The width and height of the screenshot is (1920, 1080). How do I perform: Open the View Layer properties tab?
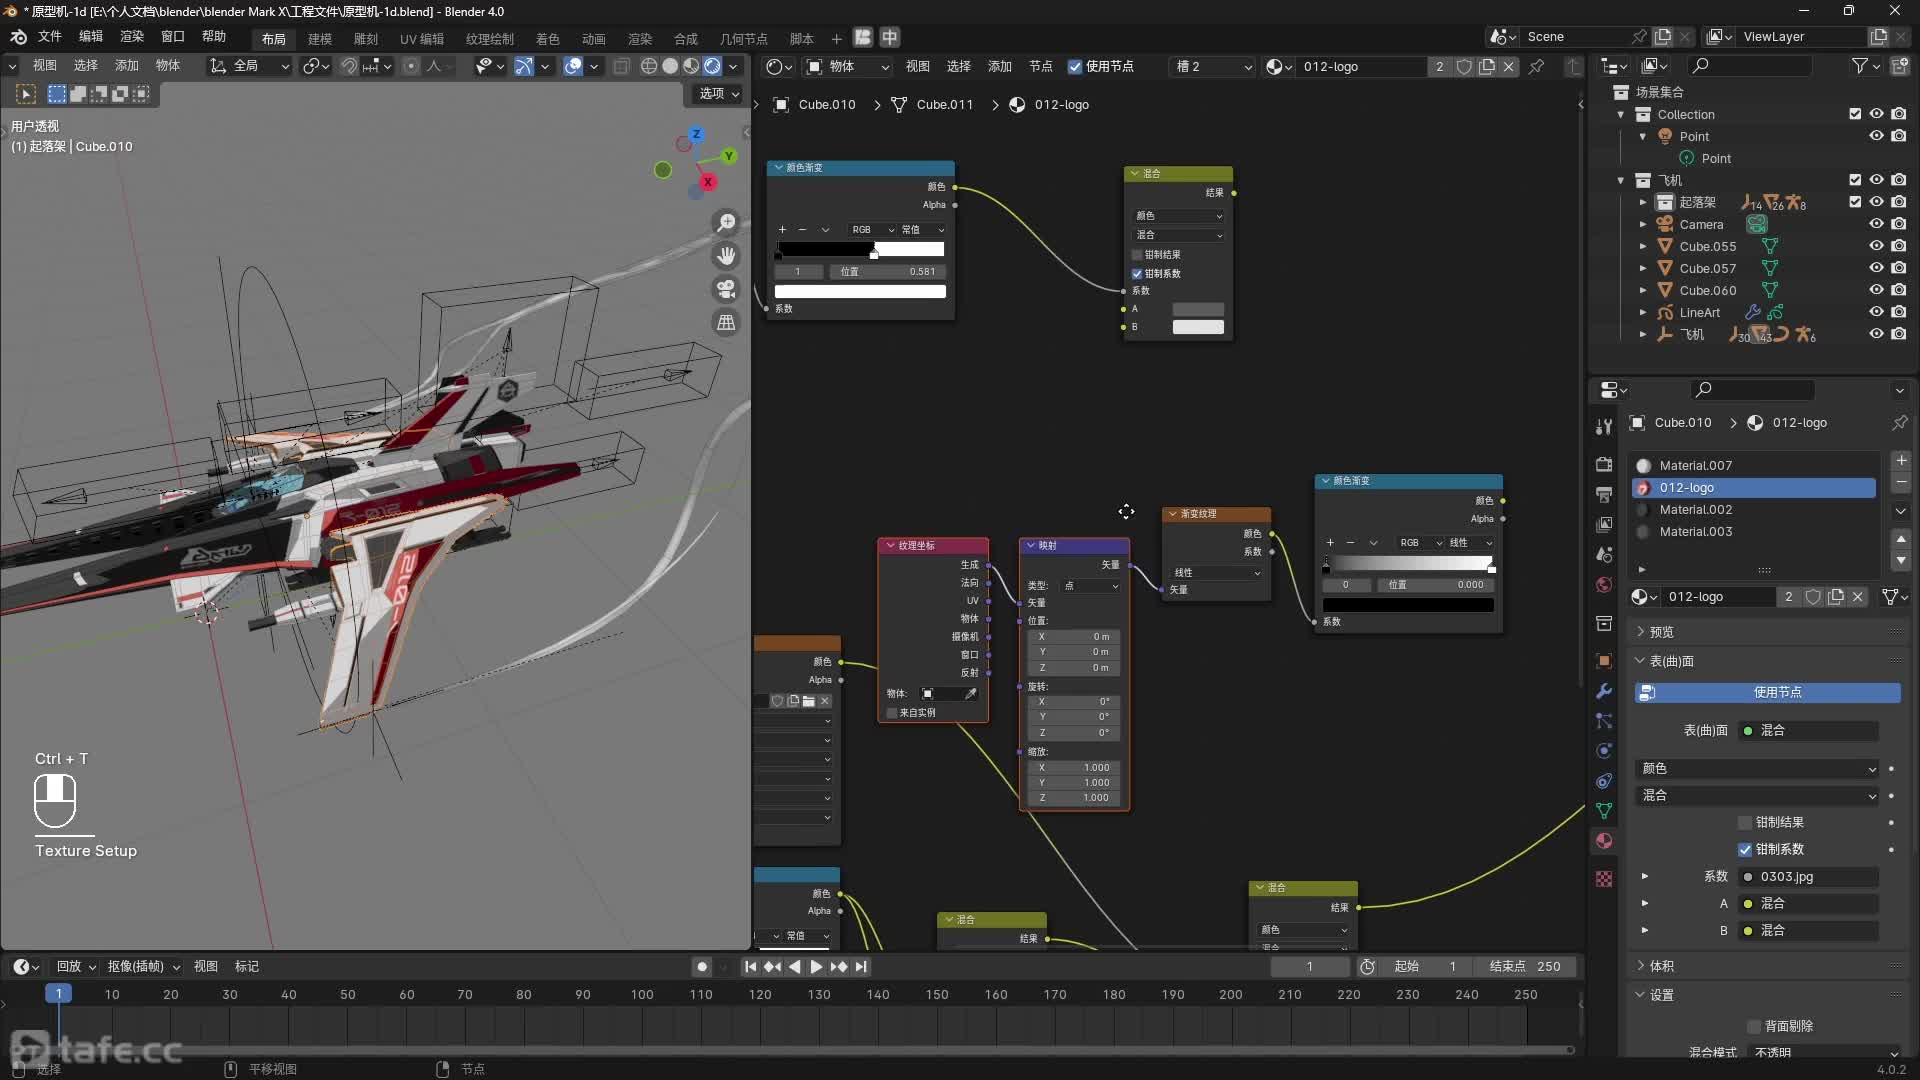(x=1604, y=524)
